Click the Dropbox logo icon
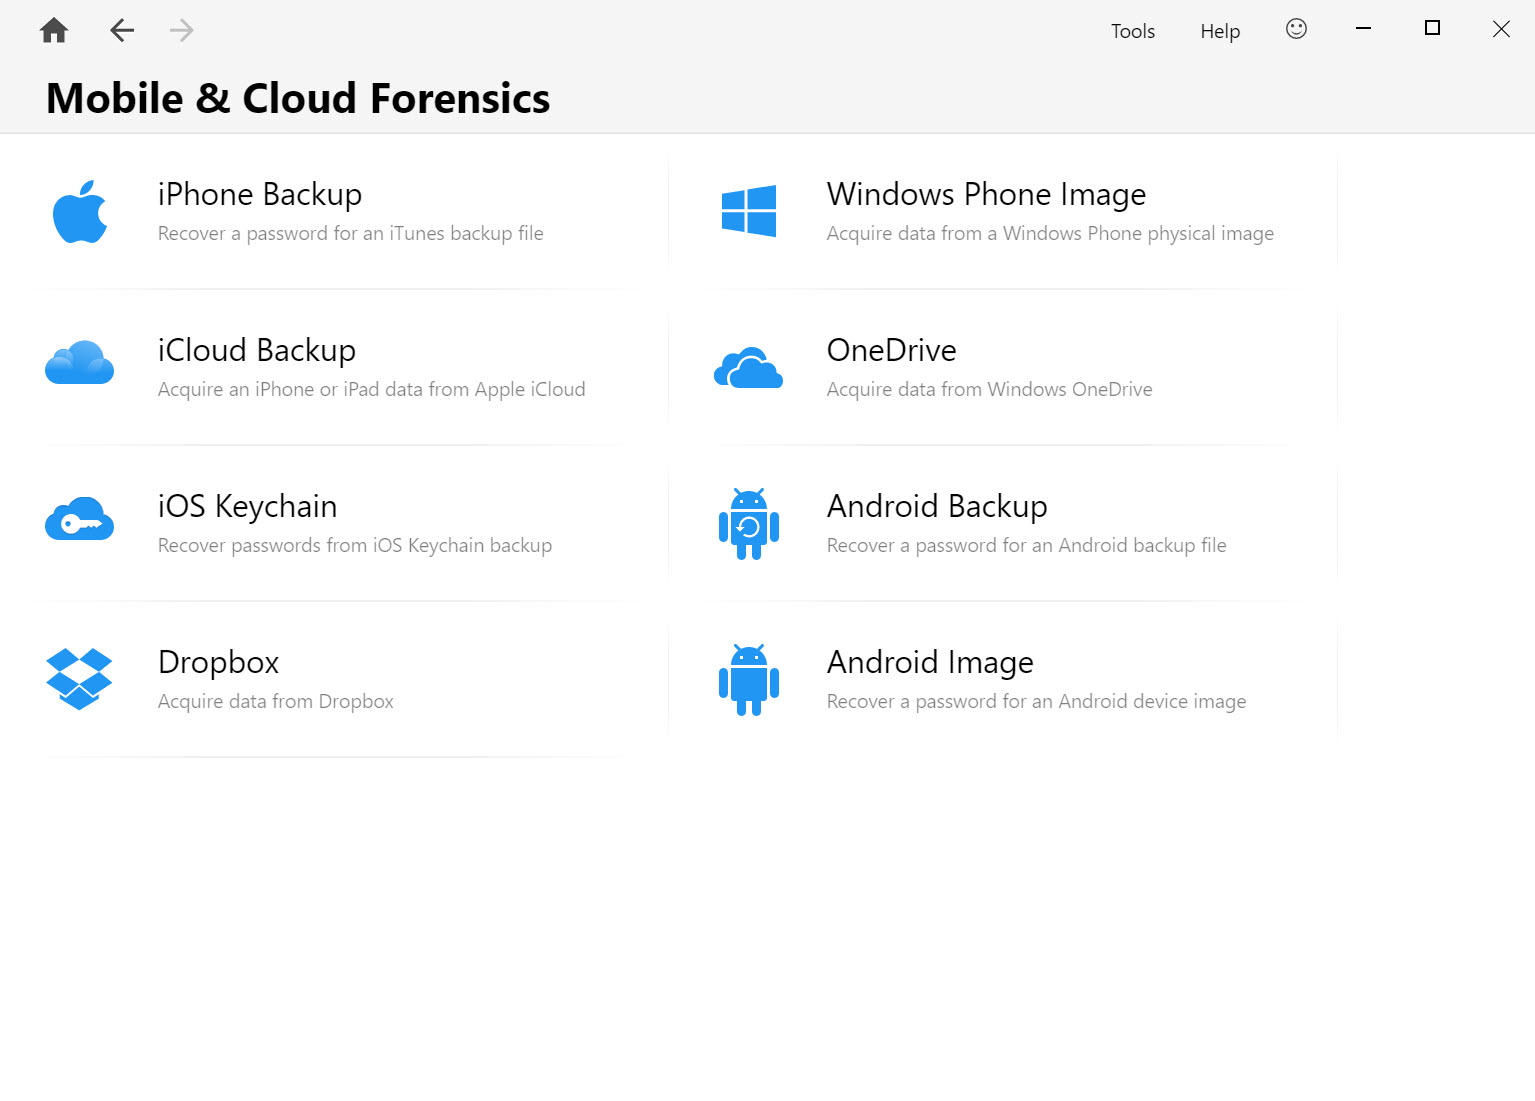The width and height of the screenshot is (1535, 1101). coord(79,679)
